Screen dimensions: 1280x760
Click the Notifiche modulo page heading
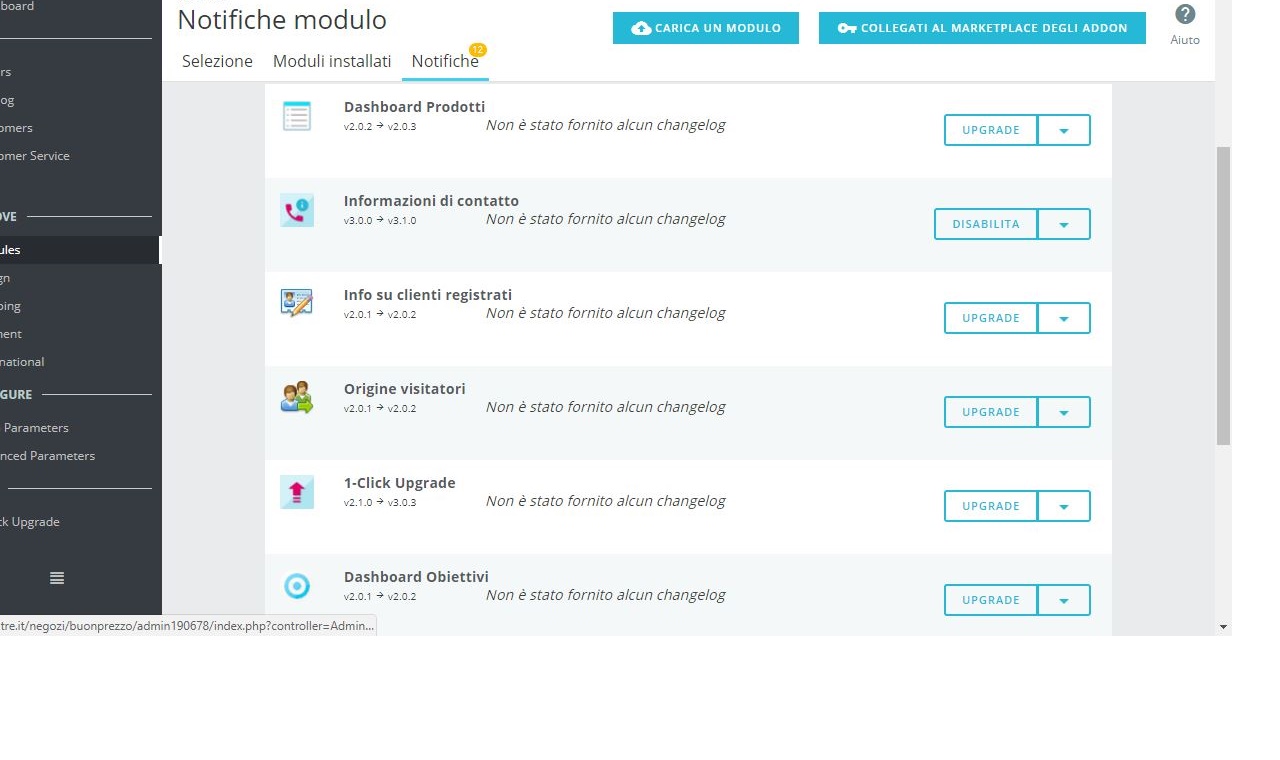tap(282, 19)
